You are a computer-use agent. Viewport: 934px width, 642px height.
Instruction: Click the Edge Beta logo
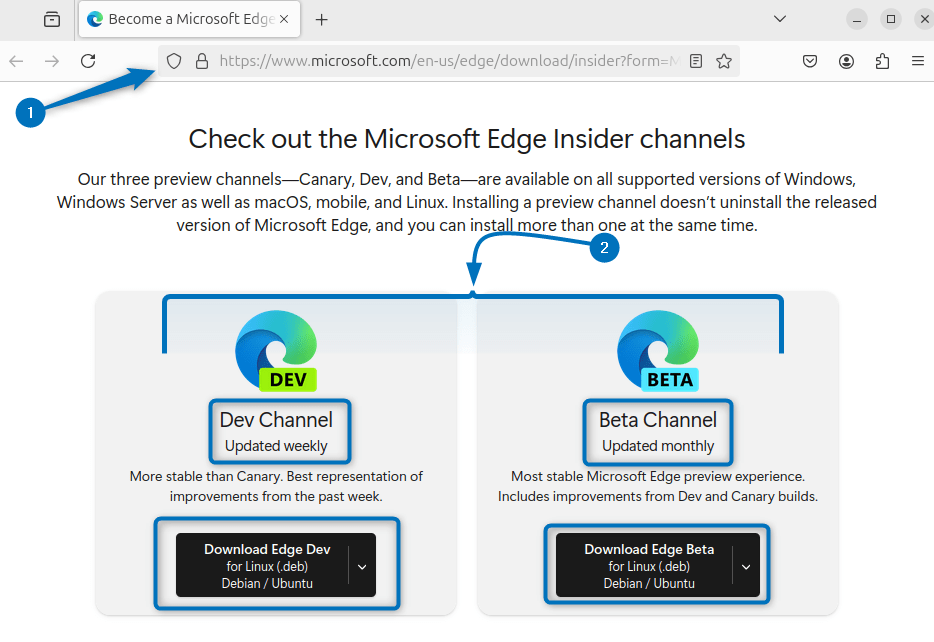tap(657, 345)
